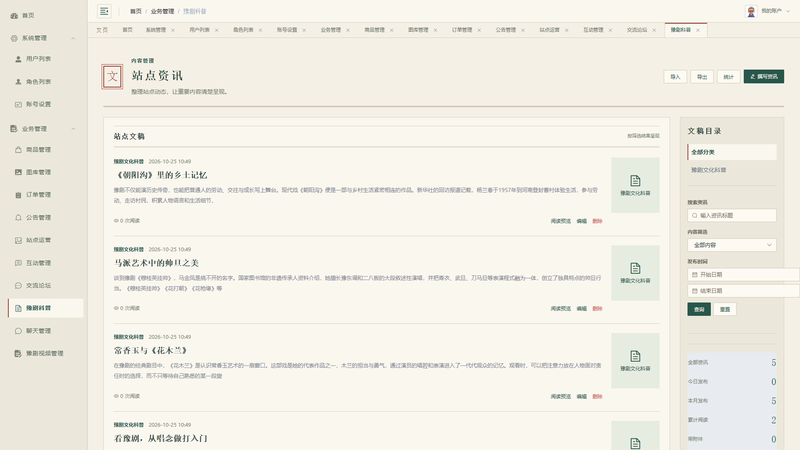Screen dimensions: 800x450
Task: Click the 业务管理 icon in sidebar
Action: pos(14,129)
